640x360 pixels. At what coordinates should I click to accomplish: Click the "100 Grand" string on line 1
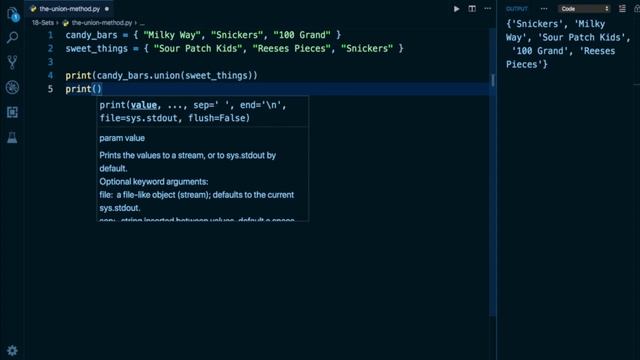tap(302, 35)
